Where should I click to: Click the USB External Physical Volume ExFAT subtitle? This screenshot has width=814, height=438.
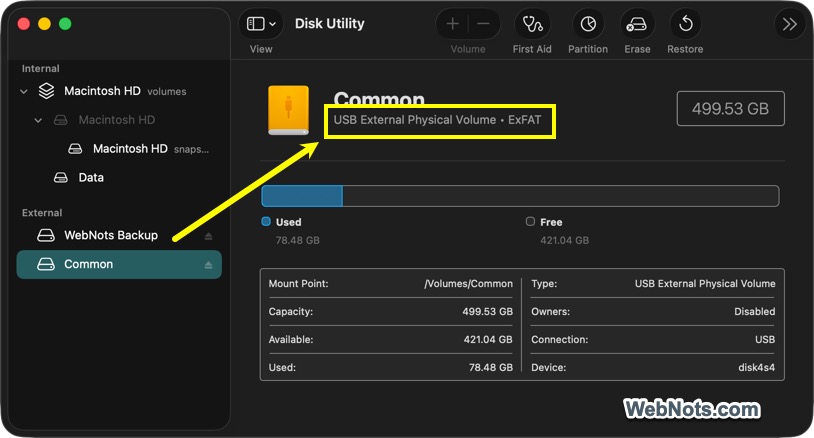click(x=437, y=120)
